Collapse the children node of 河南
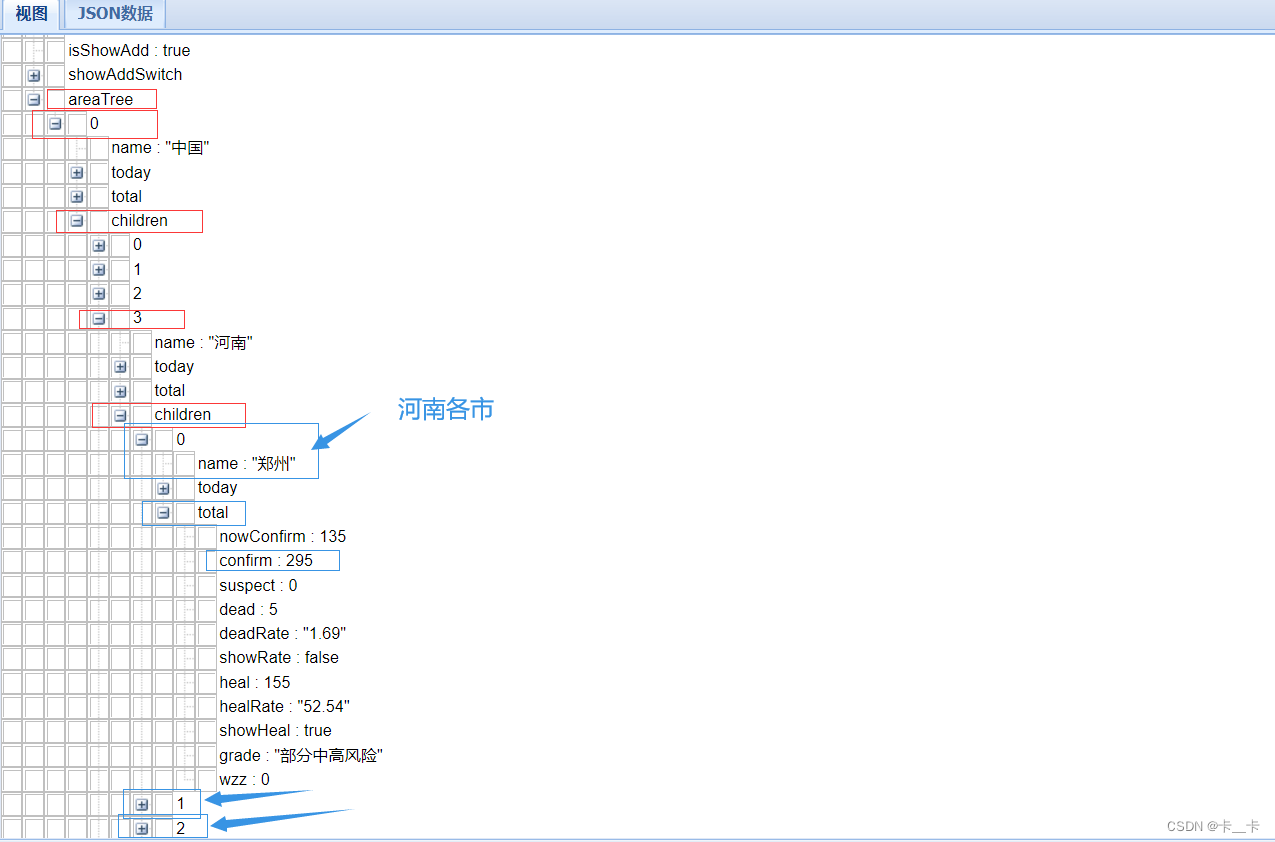Image resolution: width=1275 pixels, height=842 pixels. [x=120, y=415]
